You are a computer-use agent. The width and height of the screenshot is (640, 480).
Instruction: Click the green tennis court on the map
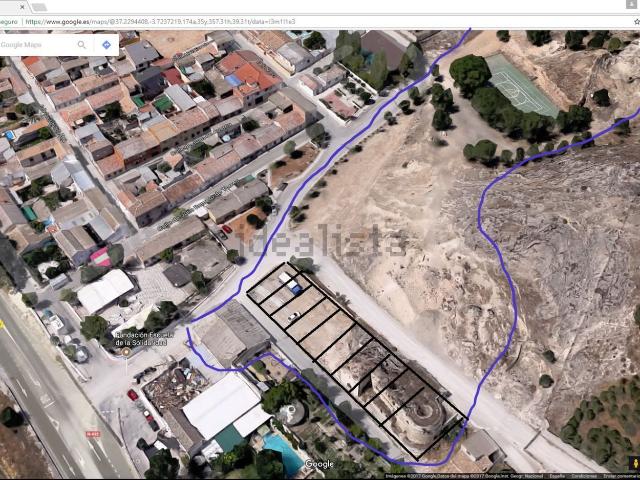tap(520, 85)
